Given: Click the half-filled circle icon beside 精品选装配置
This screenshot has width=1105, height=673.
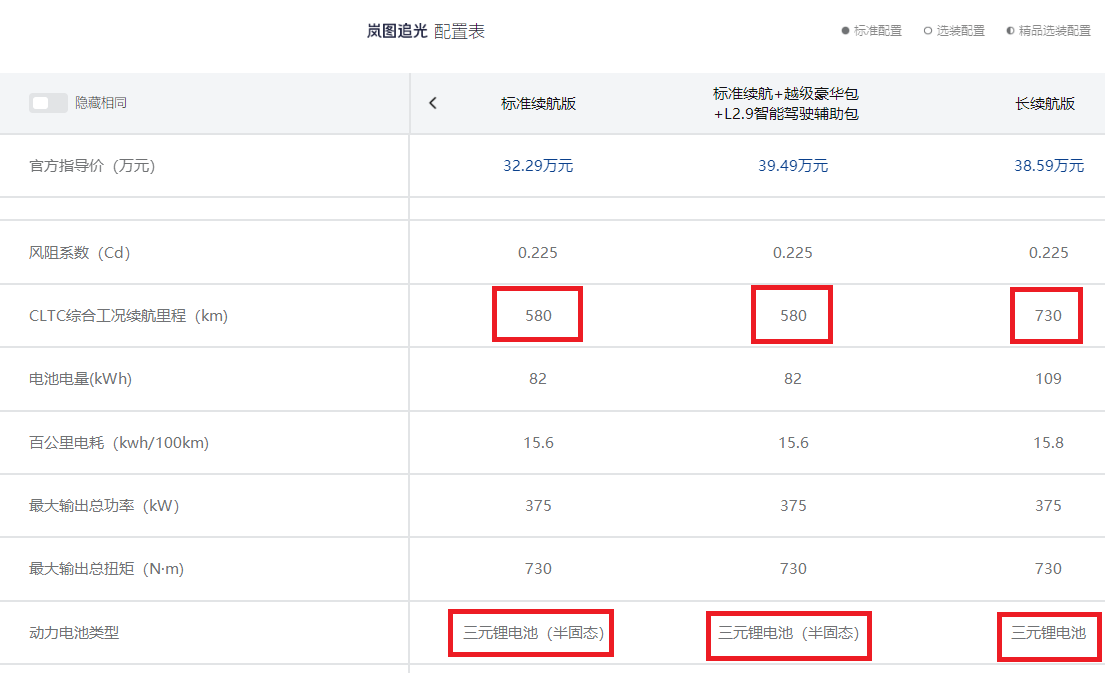Looking at the screenshot, I should click(x=1010, y=31).
